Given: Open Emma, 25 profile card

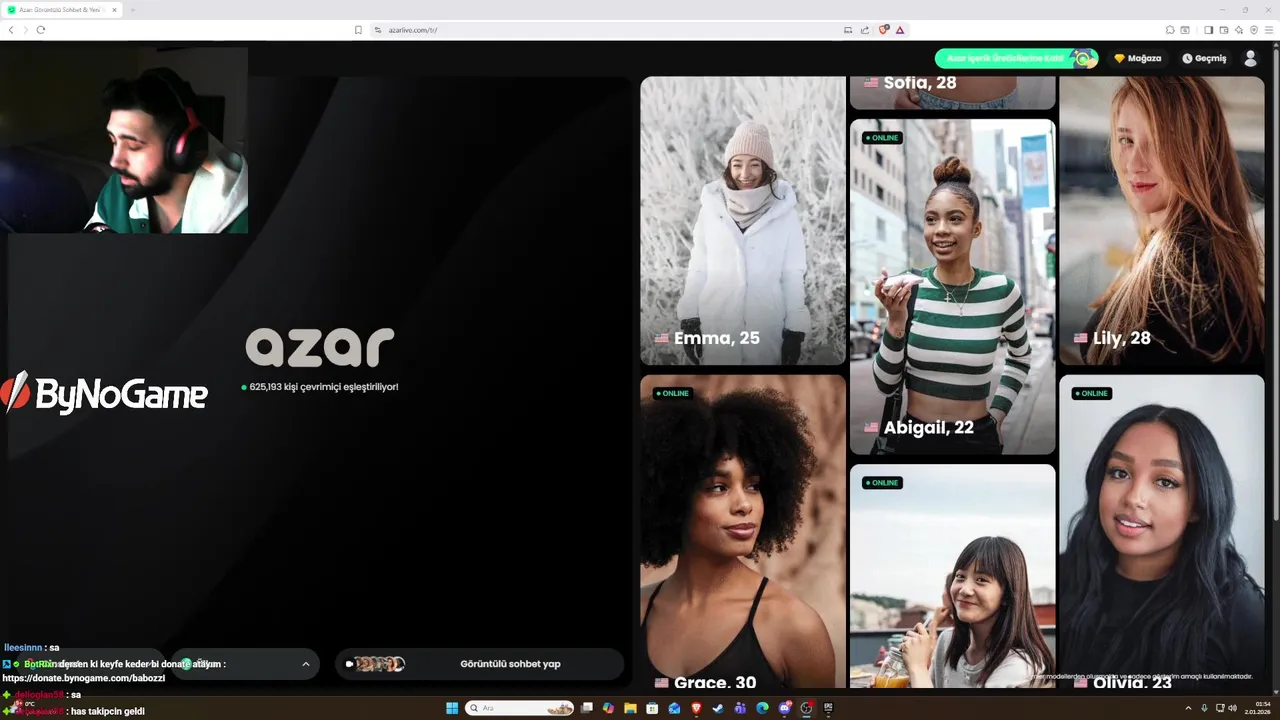Looking at the screenshot, I should click(x=743, y=221).
